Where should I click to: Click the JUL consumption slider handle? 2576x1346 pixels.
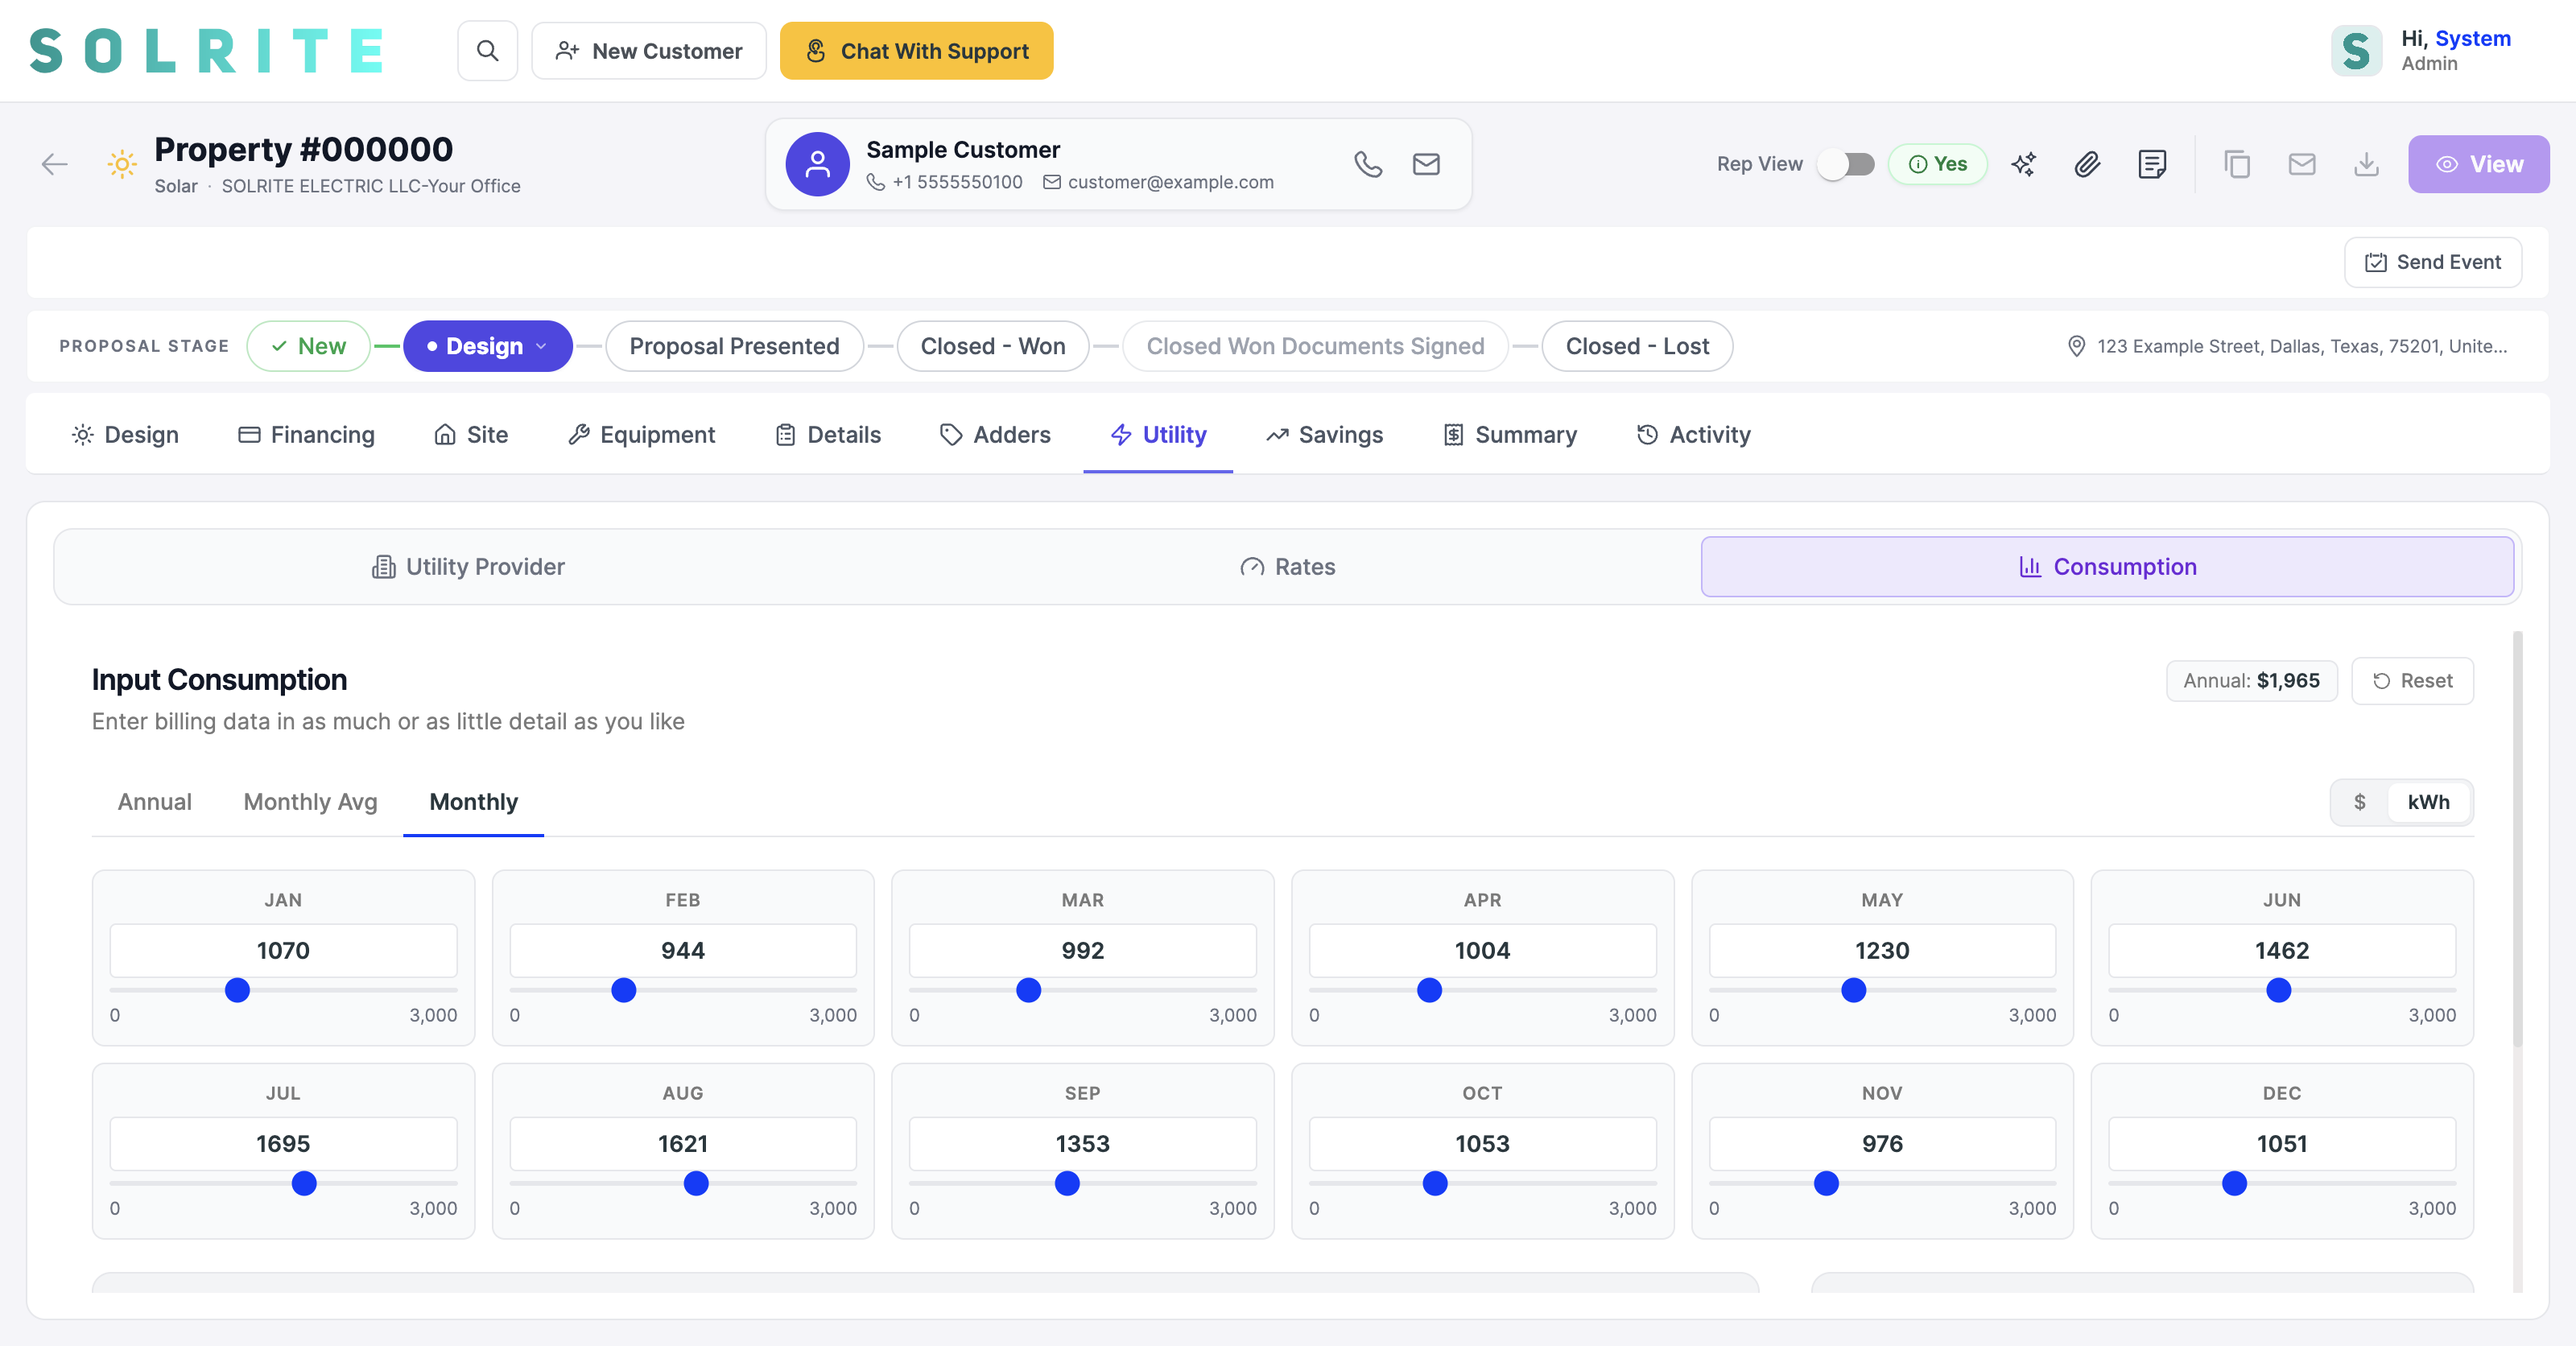point(304,1183)
